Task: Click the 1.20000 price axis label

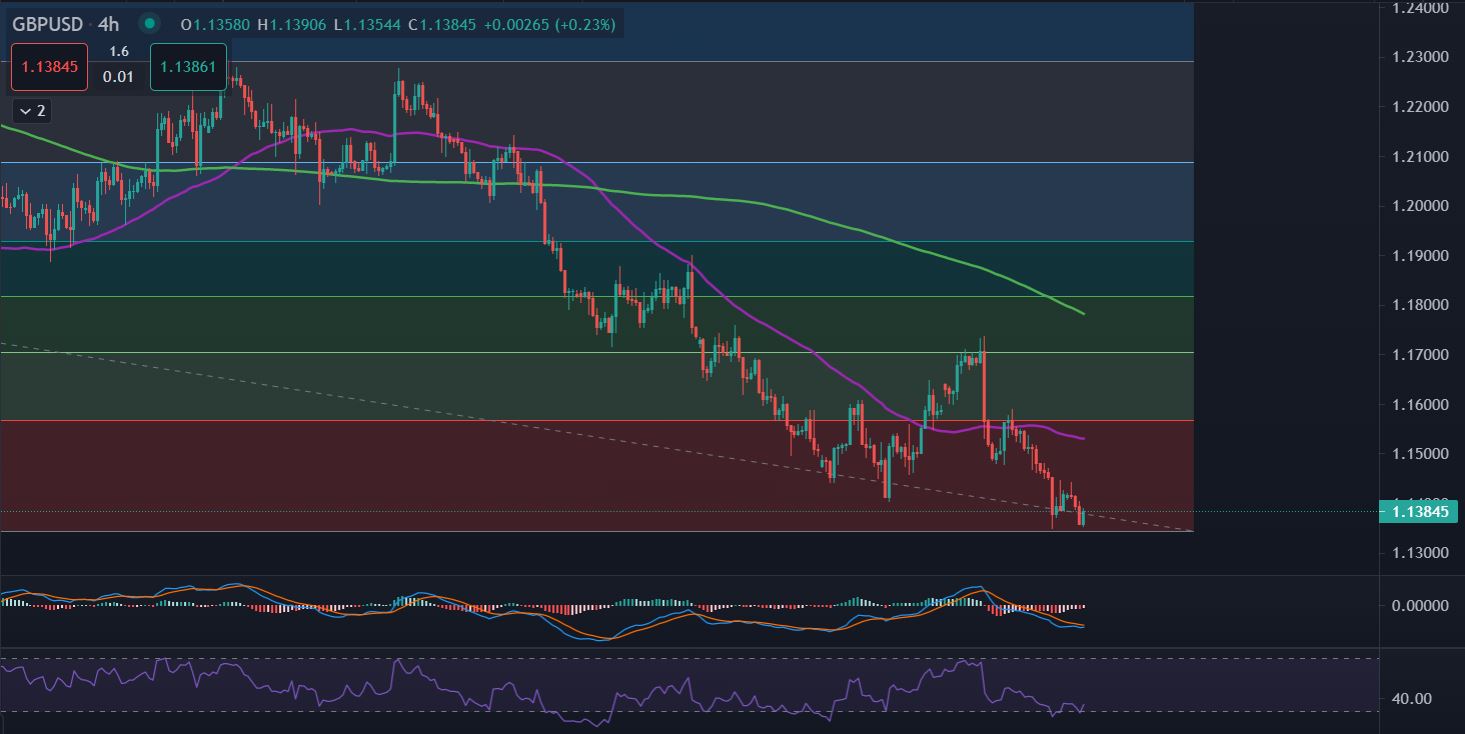Action: click(x=1421, y=206)
